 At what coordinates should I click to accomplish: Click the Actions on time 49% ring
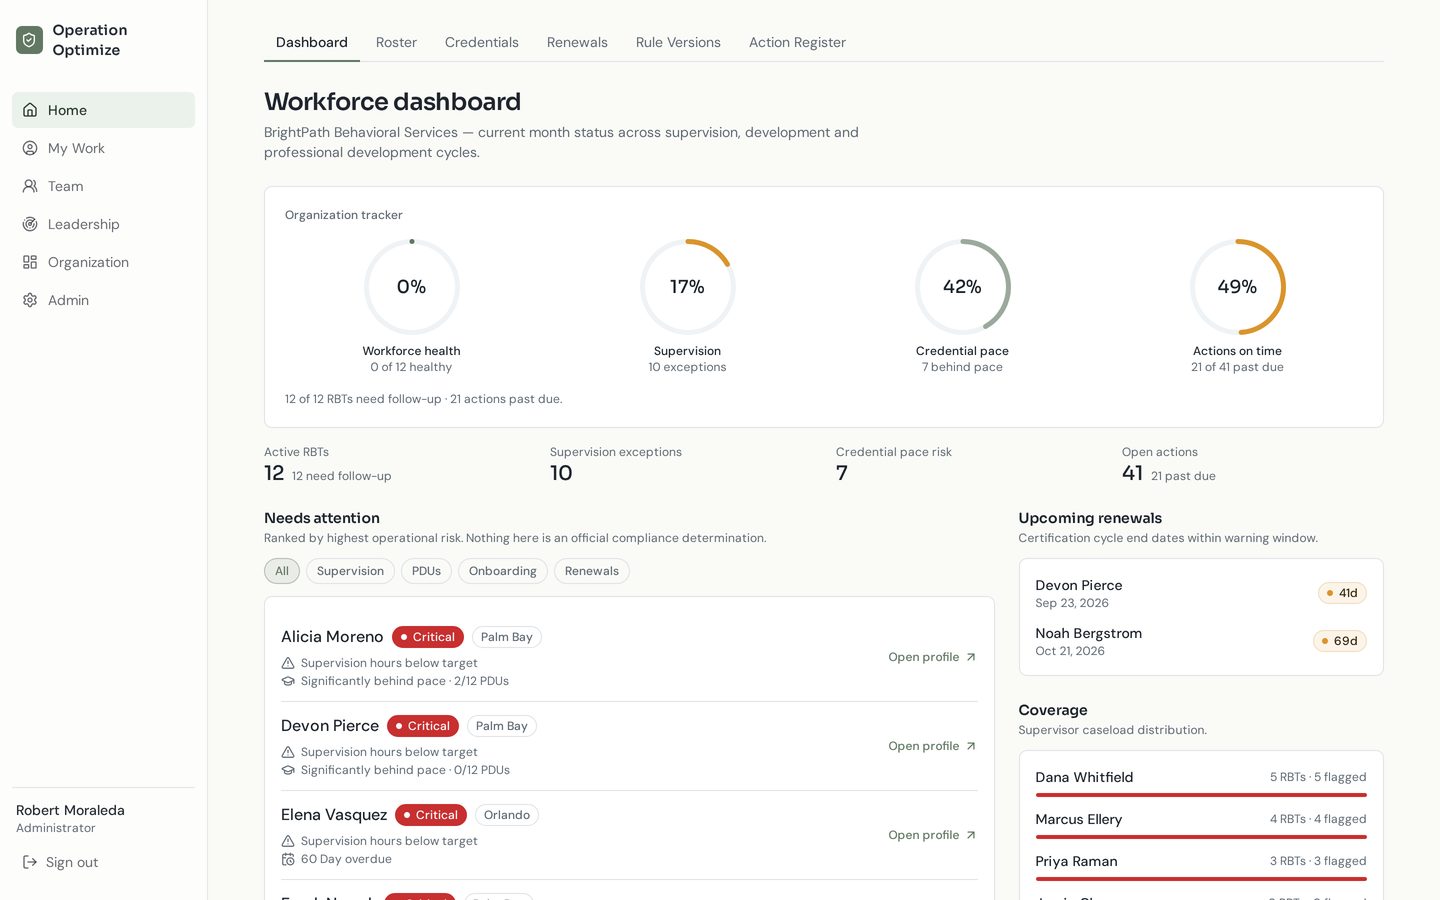click(1237, 287)
